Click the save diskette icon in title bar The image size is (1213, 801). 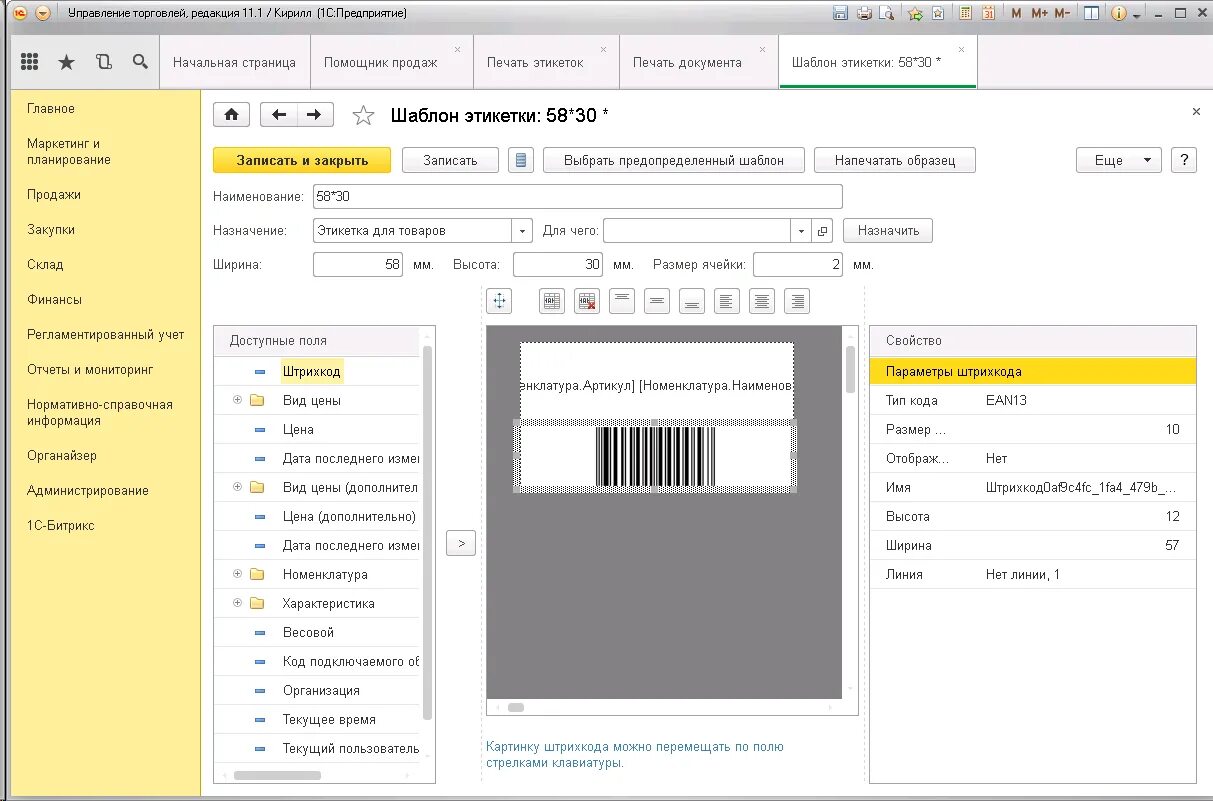click(x=841, y=13)
